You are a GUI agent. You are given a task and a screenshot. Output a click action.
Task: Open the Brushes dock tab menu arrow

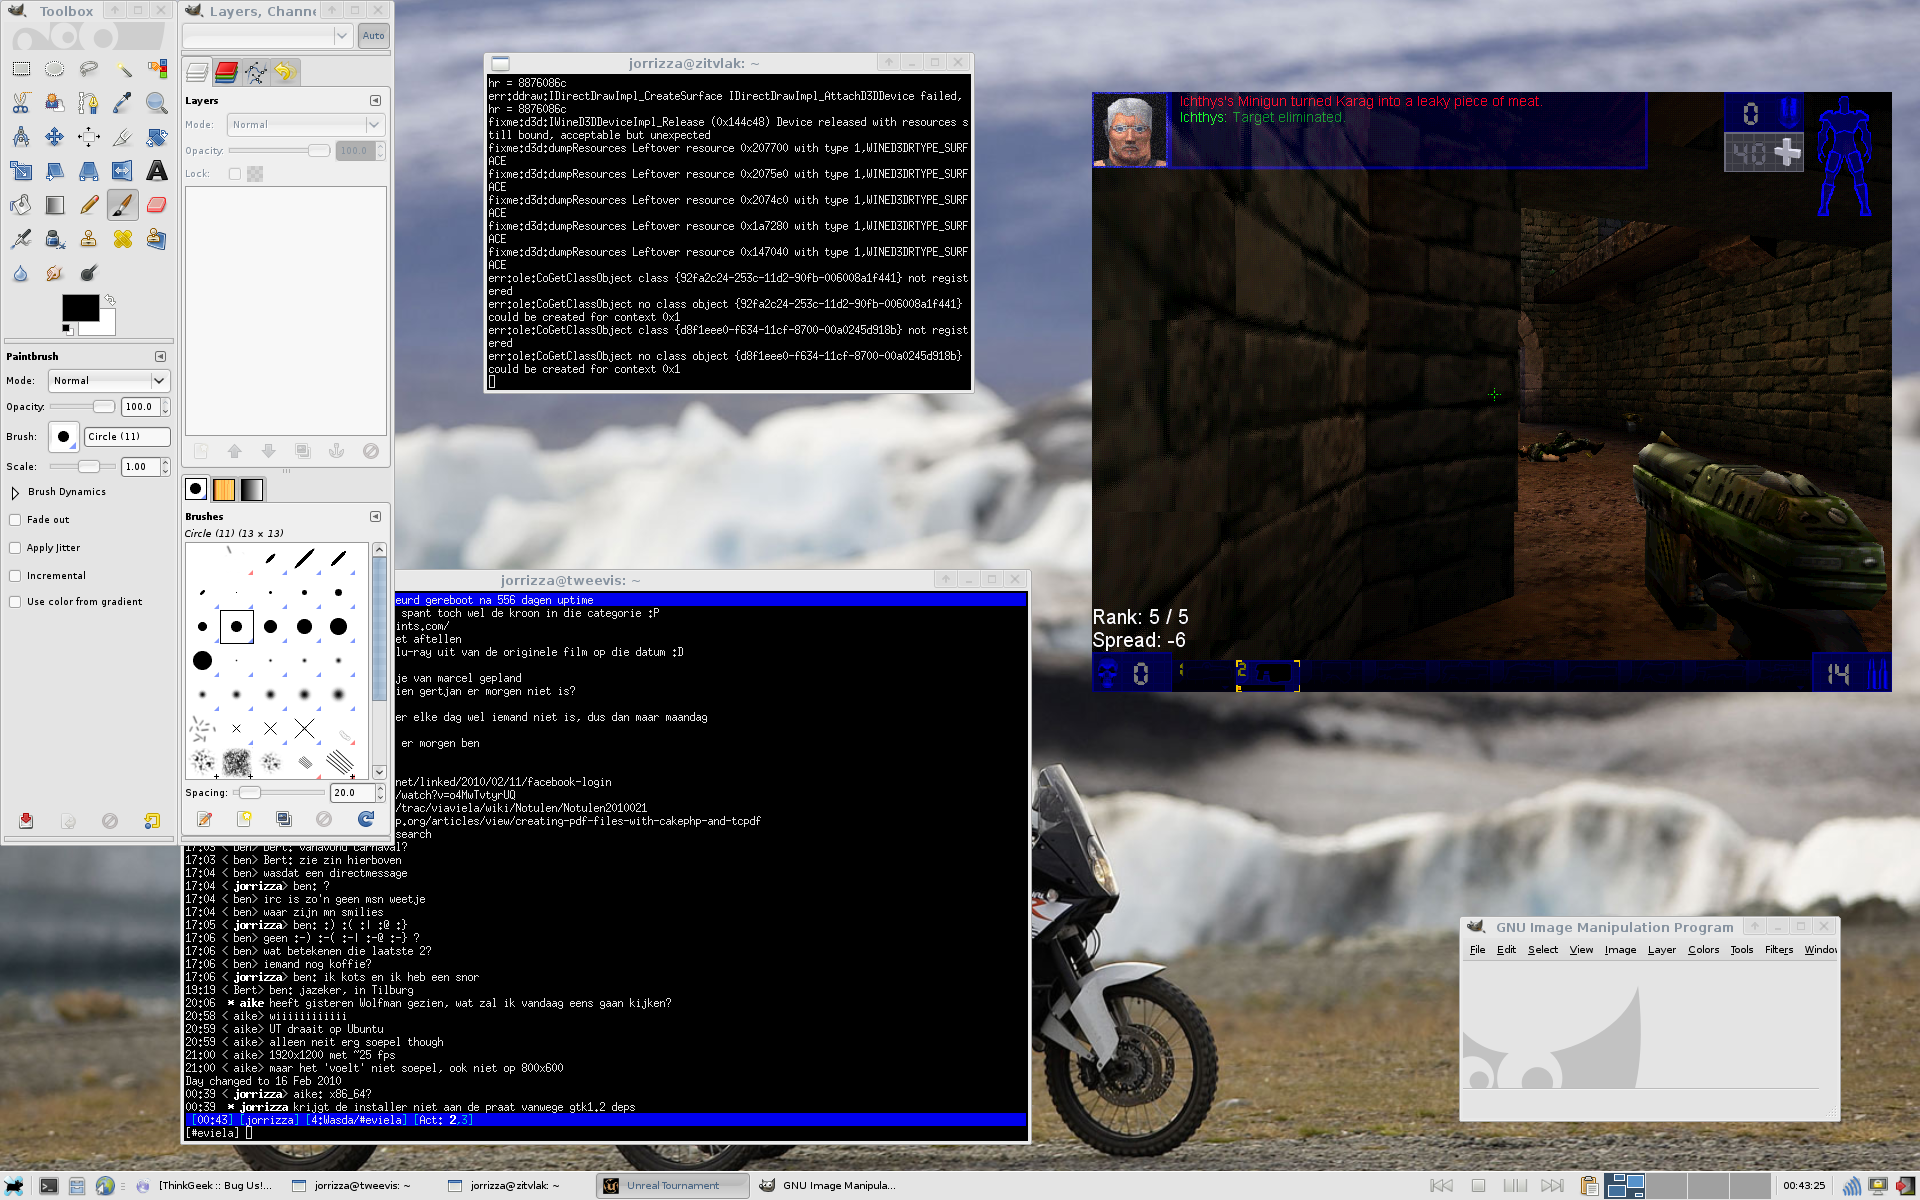point(375,517)
